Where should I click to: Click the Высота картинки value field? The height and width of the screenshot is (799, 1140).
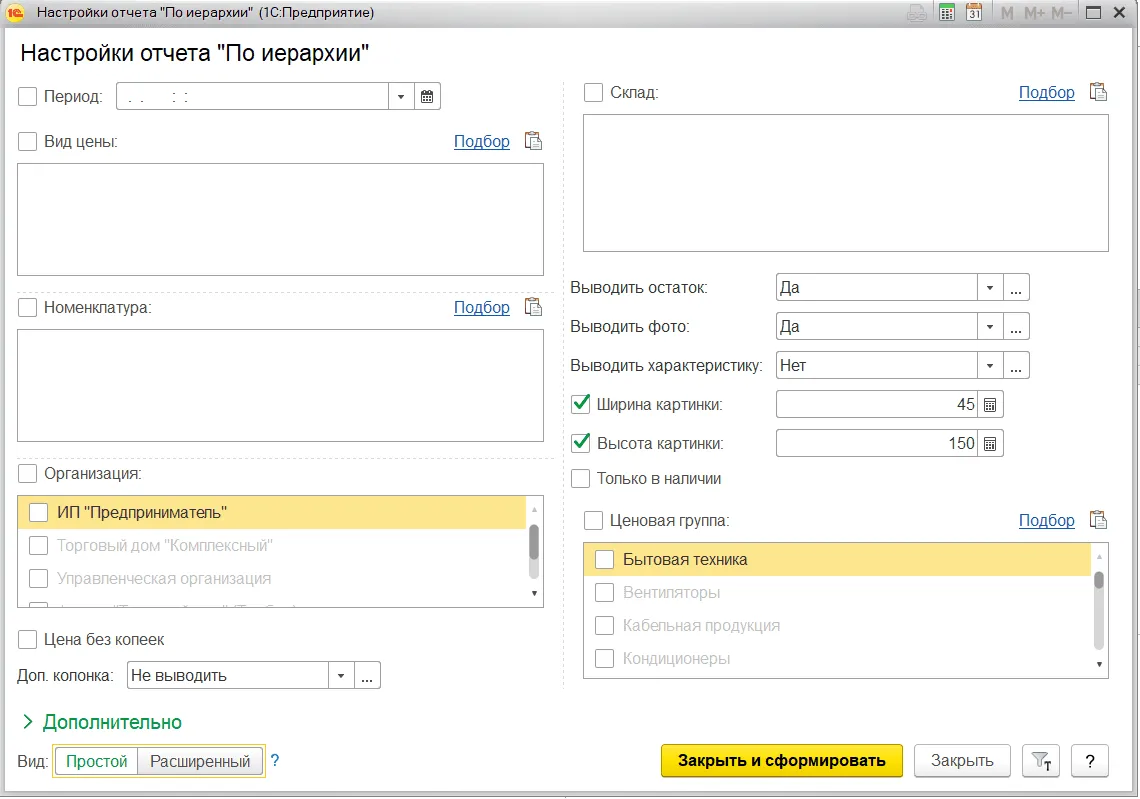878,443
